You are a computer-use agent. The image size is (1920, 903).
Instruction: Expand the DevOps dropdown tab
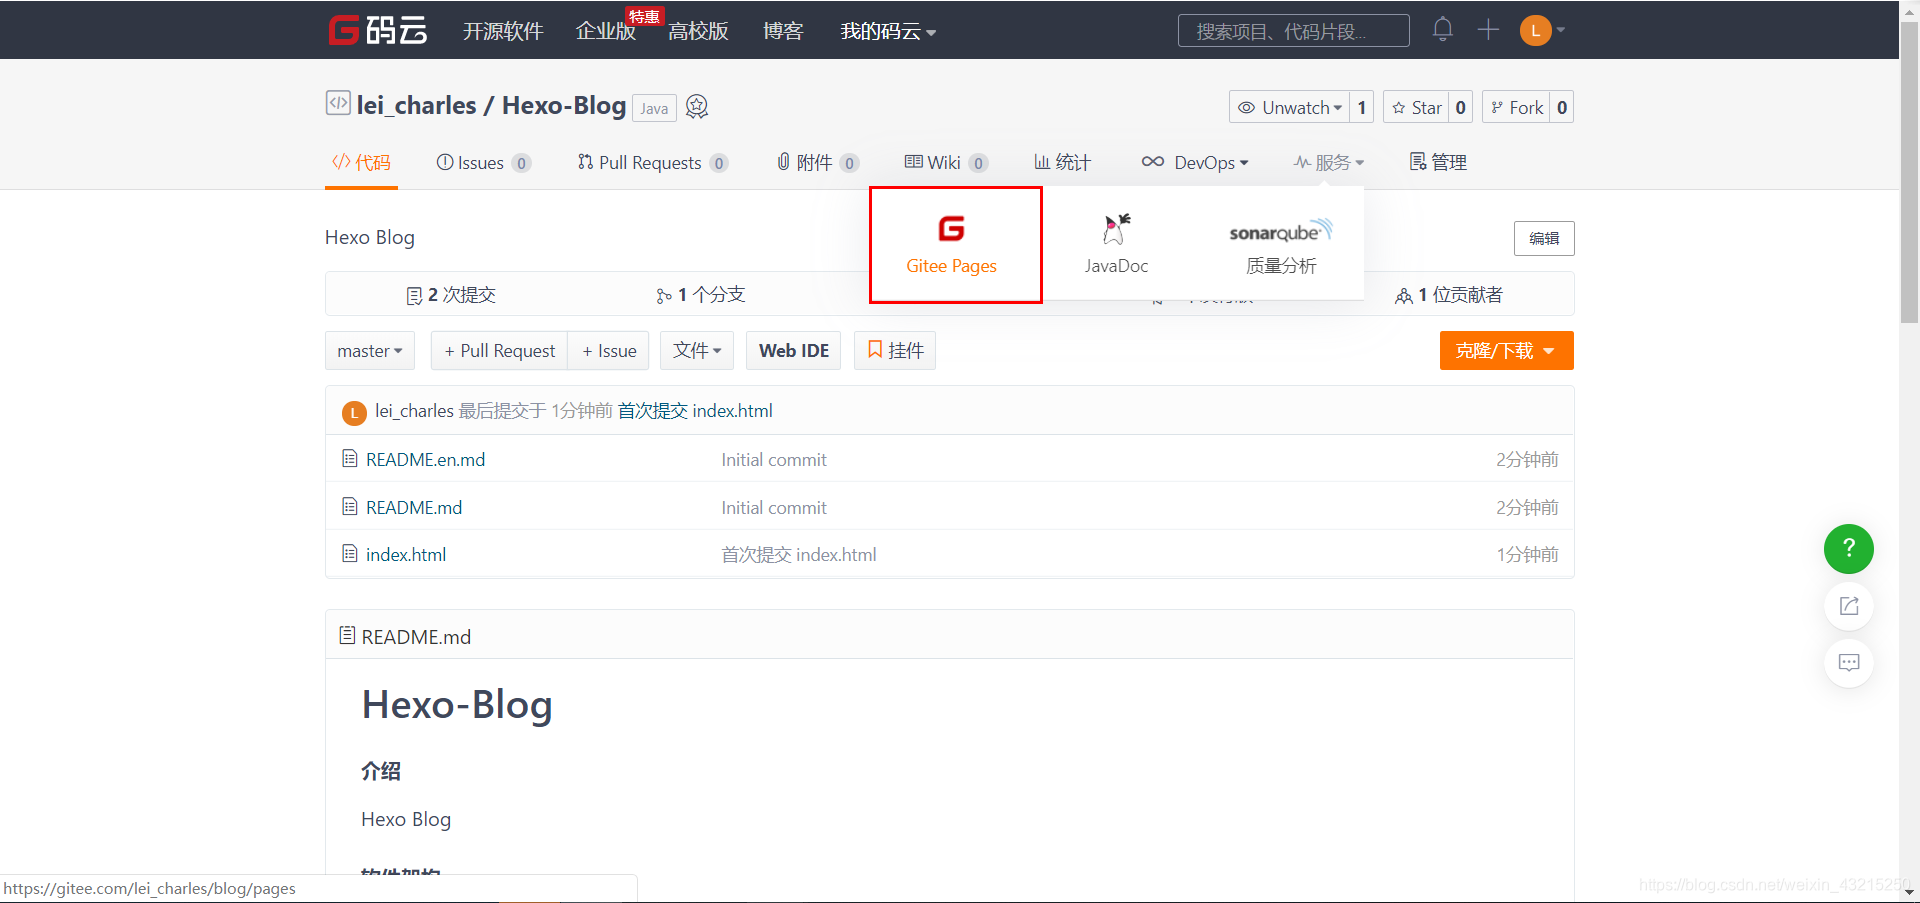point(1195,162)
